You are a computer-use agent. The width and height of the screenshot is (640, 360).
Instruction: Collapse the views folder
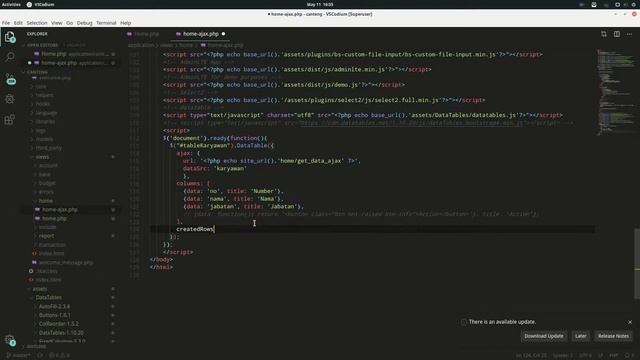(42, 157)
